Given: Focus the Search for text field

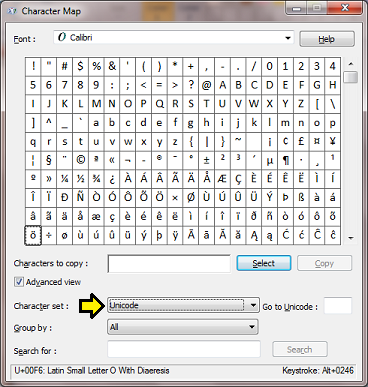Looking at the screenshot, I should (x=184, y=349).
